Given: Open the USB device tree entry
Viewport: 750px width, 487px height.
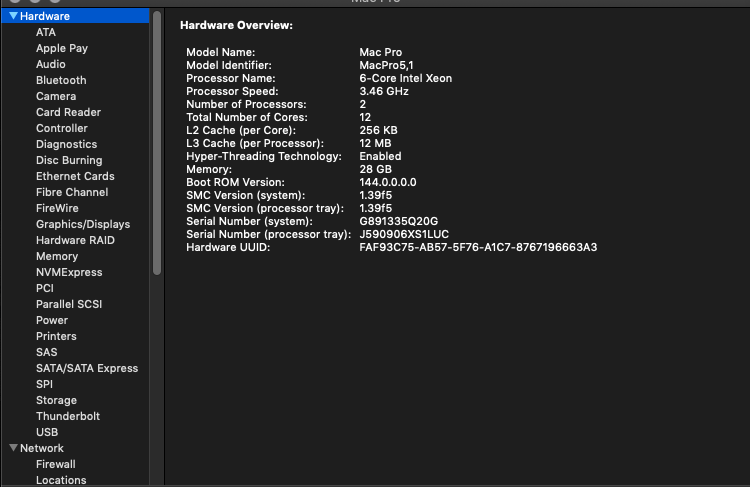Looking at the screenshot, I should (47, 432).
